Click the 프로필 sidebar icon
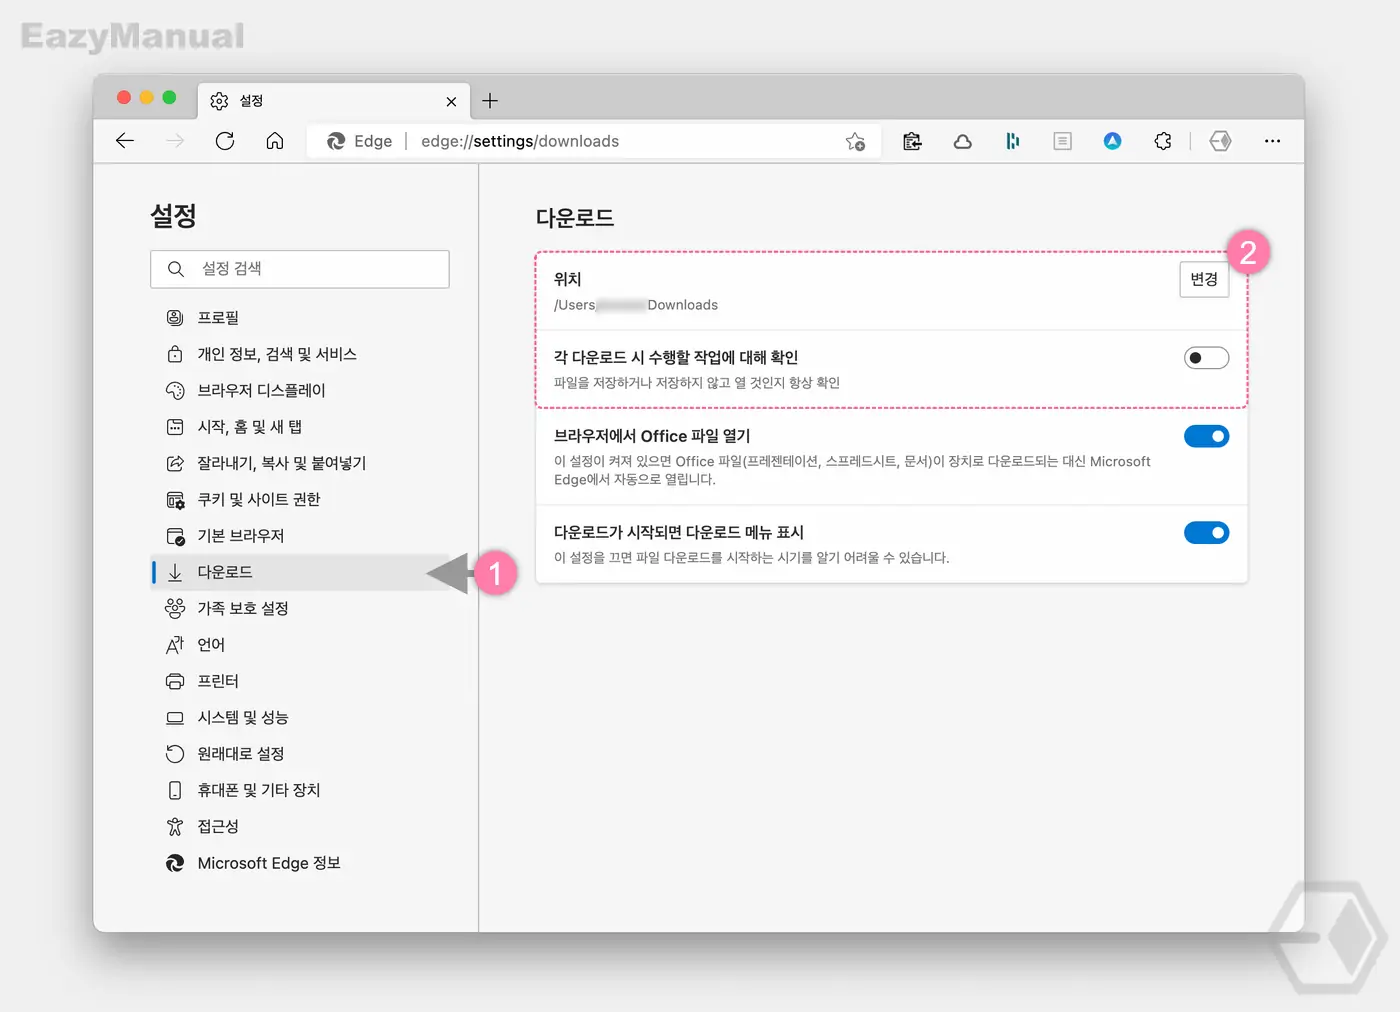 tap(175, 318)
